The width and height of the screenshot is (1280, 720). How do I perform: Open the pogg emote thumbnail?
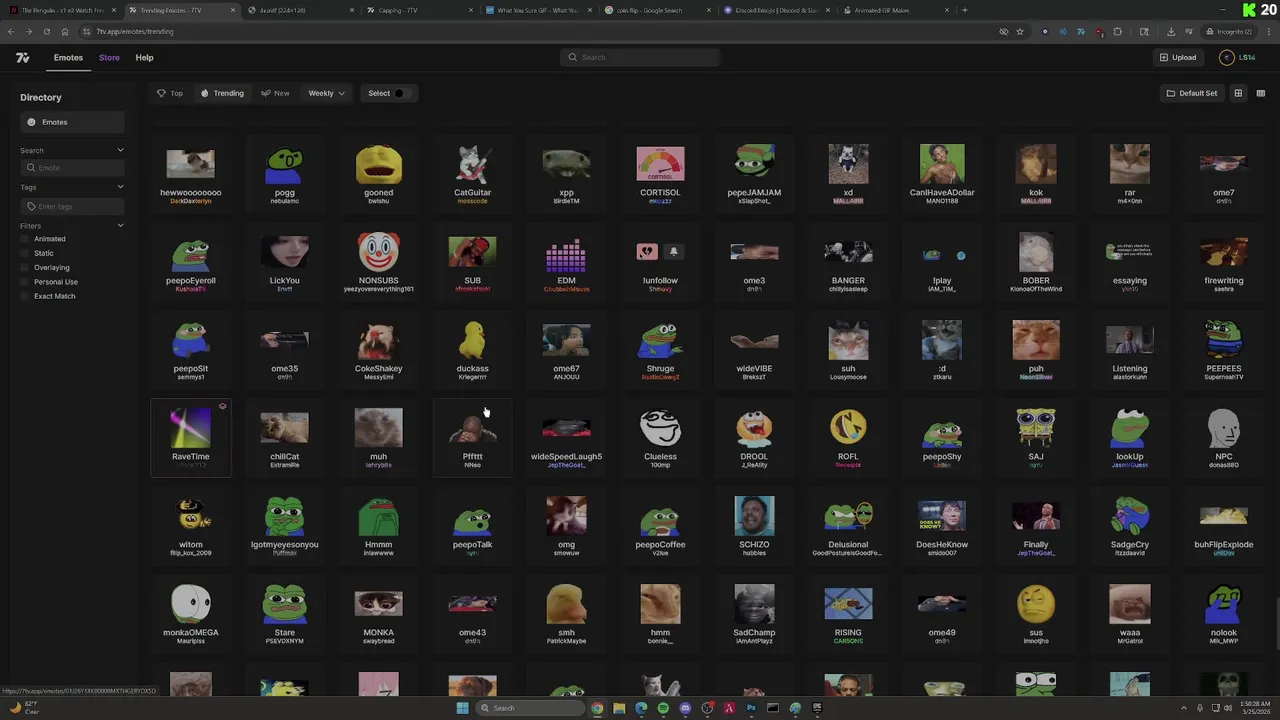[x=284, y=164]
